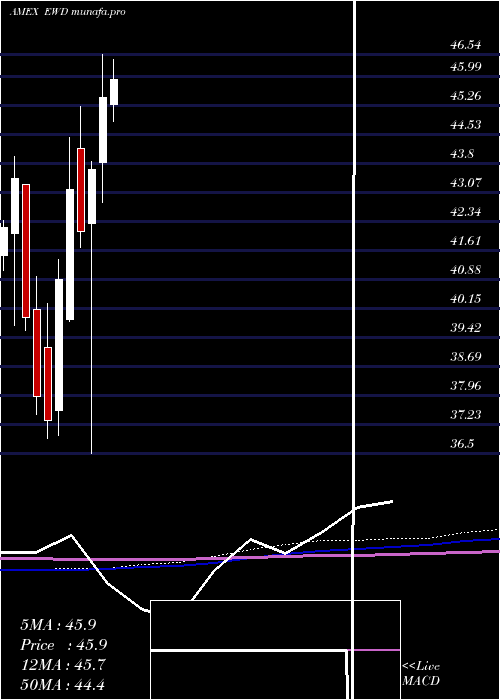Viewport: 500px width, 700px height.
Task: Click the long vertical white cursor line
Action: click(x=355, y=348)
